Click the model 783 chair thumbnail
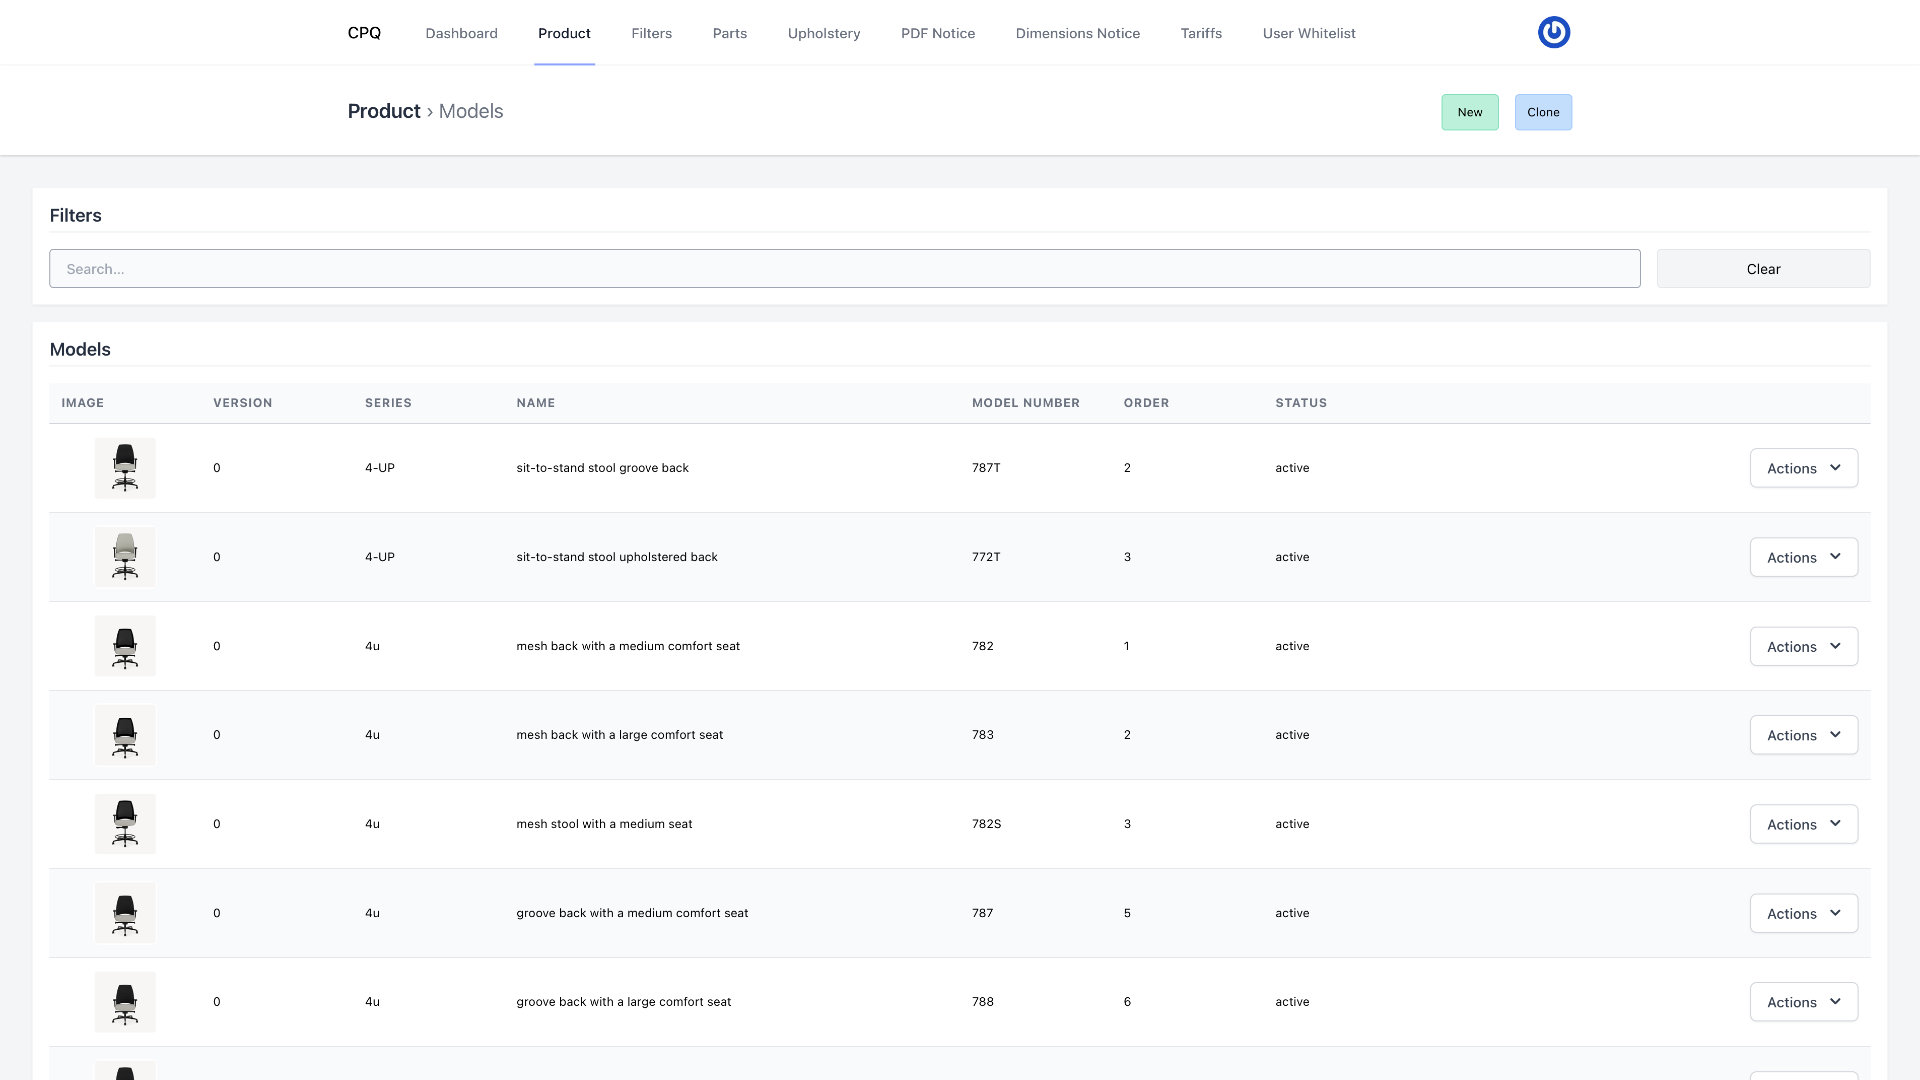Viewport: 1920px width, 1080px height. tap(125, 735)
